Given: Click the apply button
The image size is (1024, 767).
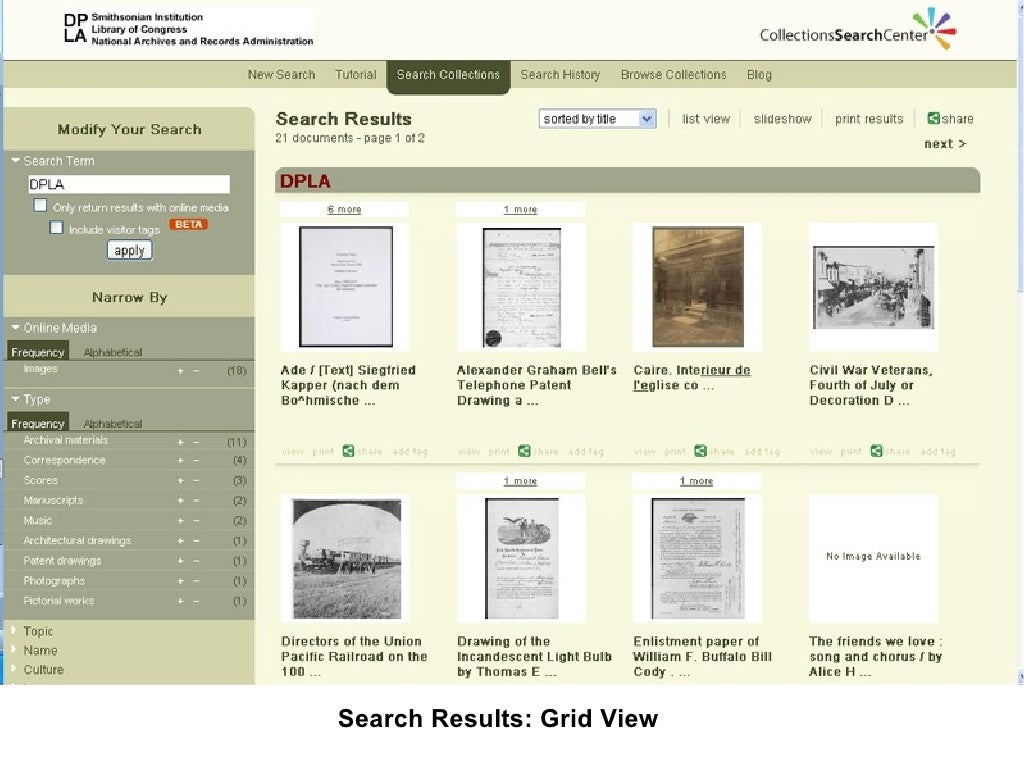Looking at the screenshot, I should (x=129, y=250).
